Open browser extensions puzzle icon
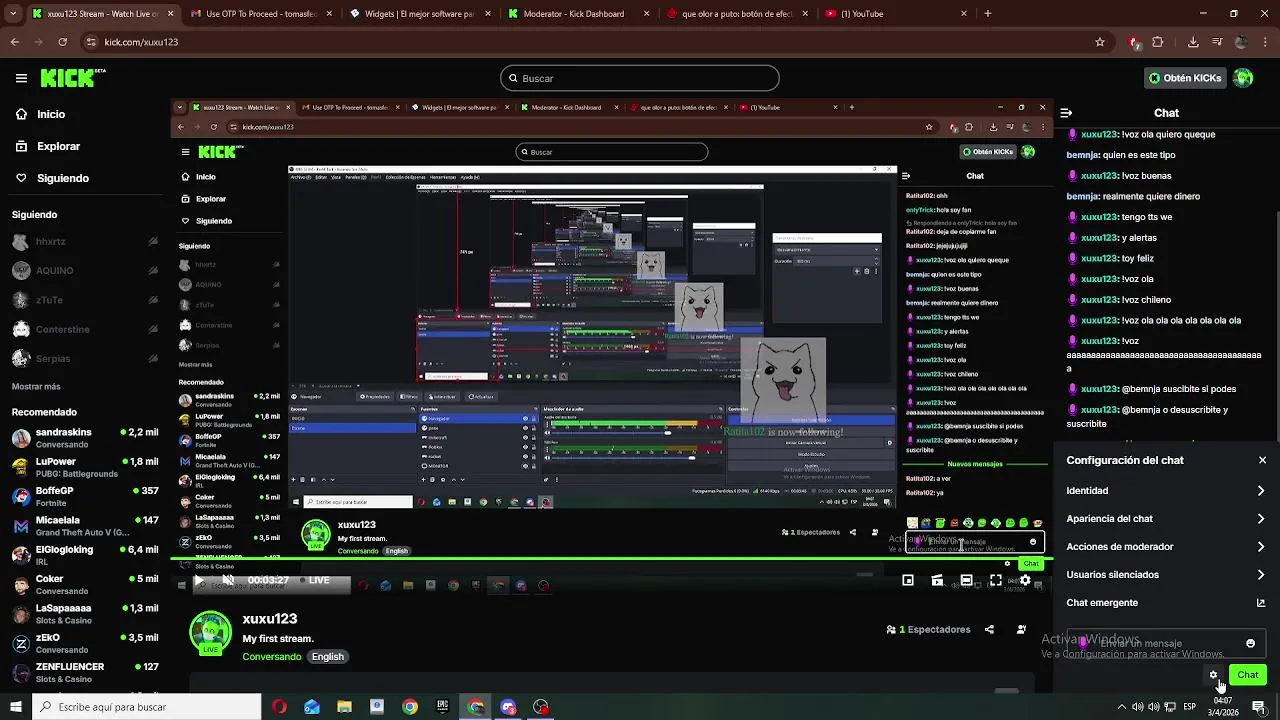The height and width of the screenshot is (720, 1280). point(1158,42)
